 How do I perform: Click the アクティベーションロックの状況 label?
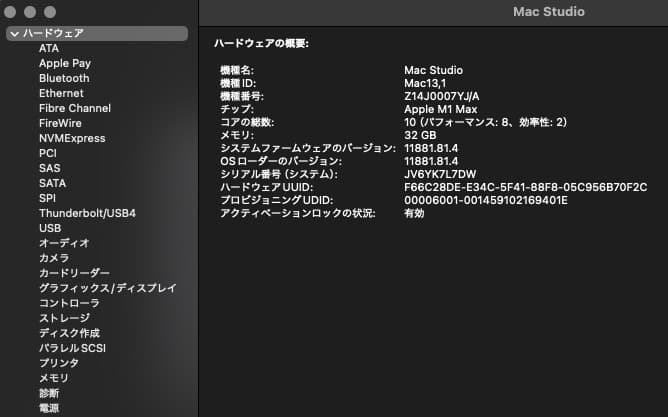click(x=298, y=213)
